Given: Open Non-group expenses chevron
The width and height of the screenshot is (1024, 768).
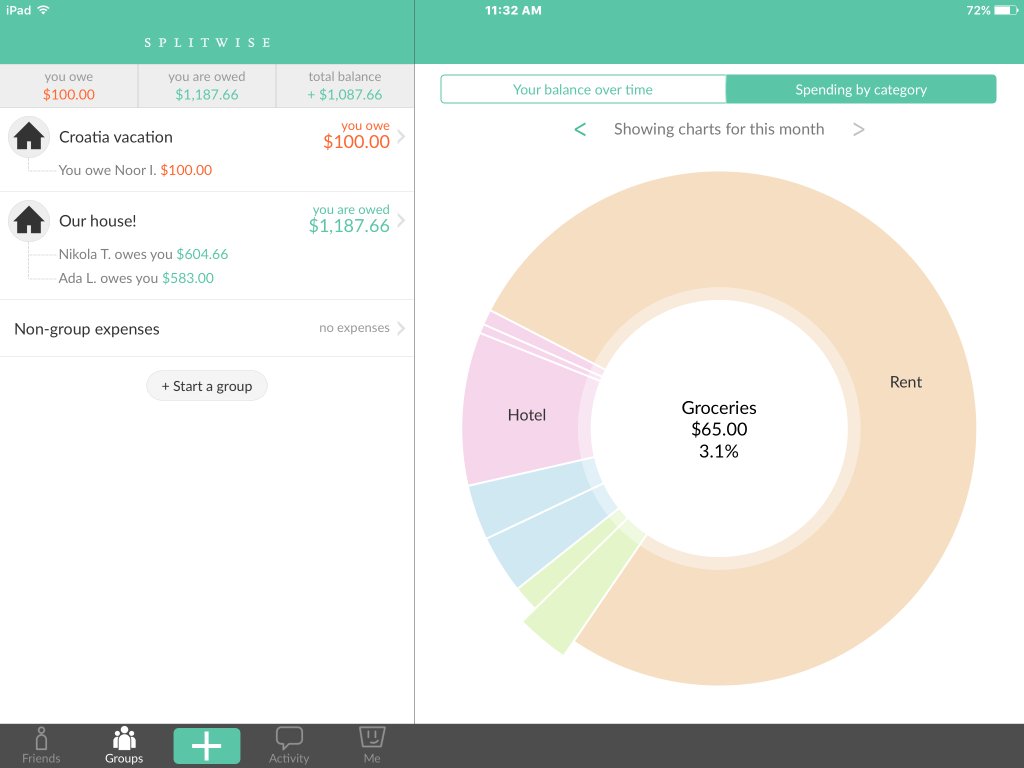Looking at the screenshot, I should (401, 328).
